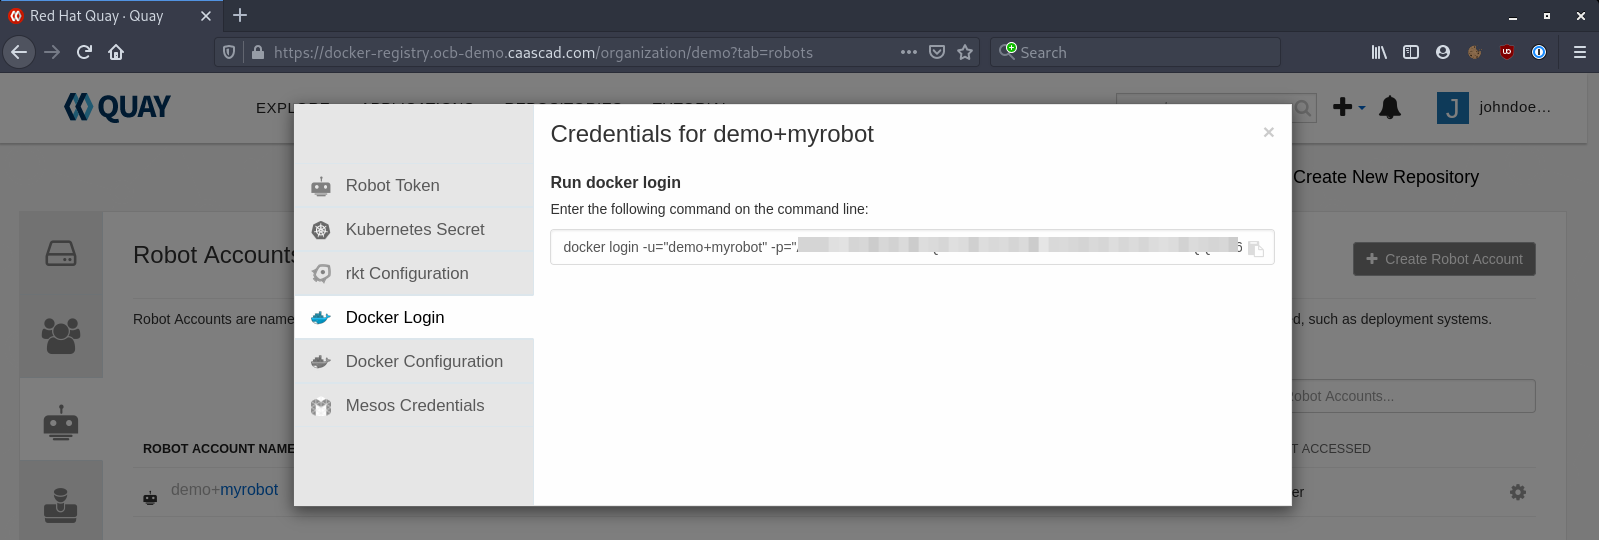Image resolution: width=1599 pixels, height=540 pixels.
Task: Open a new browser tab
Action: tap(240, 15)
